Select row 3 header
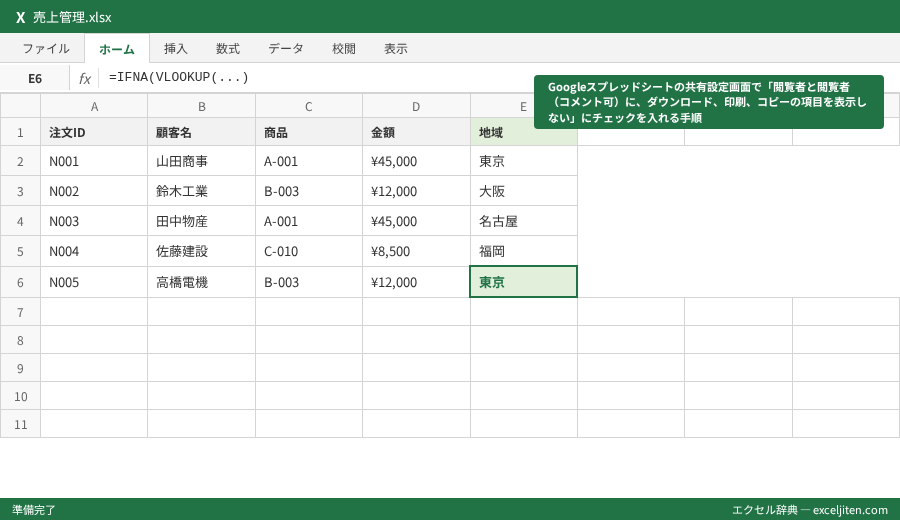The image size is (900, 520). pos(20,191)
